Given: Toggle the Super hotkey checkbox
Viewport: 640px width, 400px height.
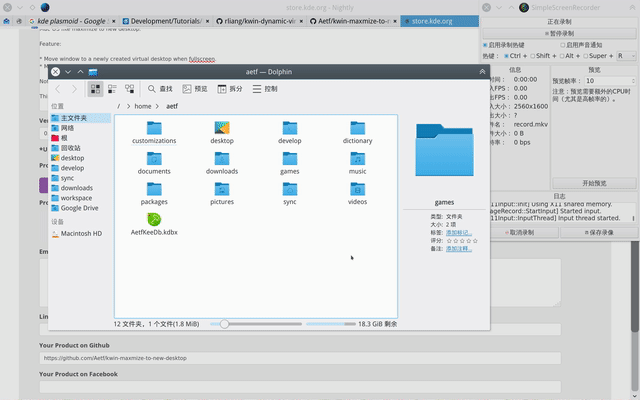Looking at the screenshot, I should pyautogui.click(x=598, y=56).
